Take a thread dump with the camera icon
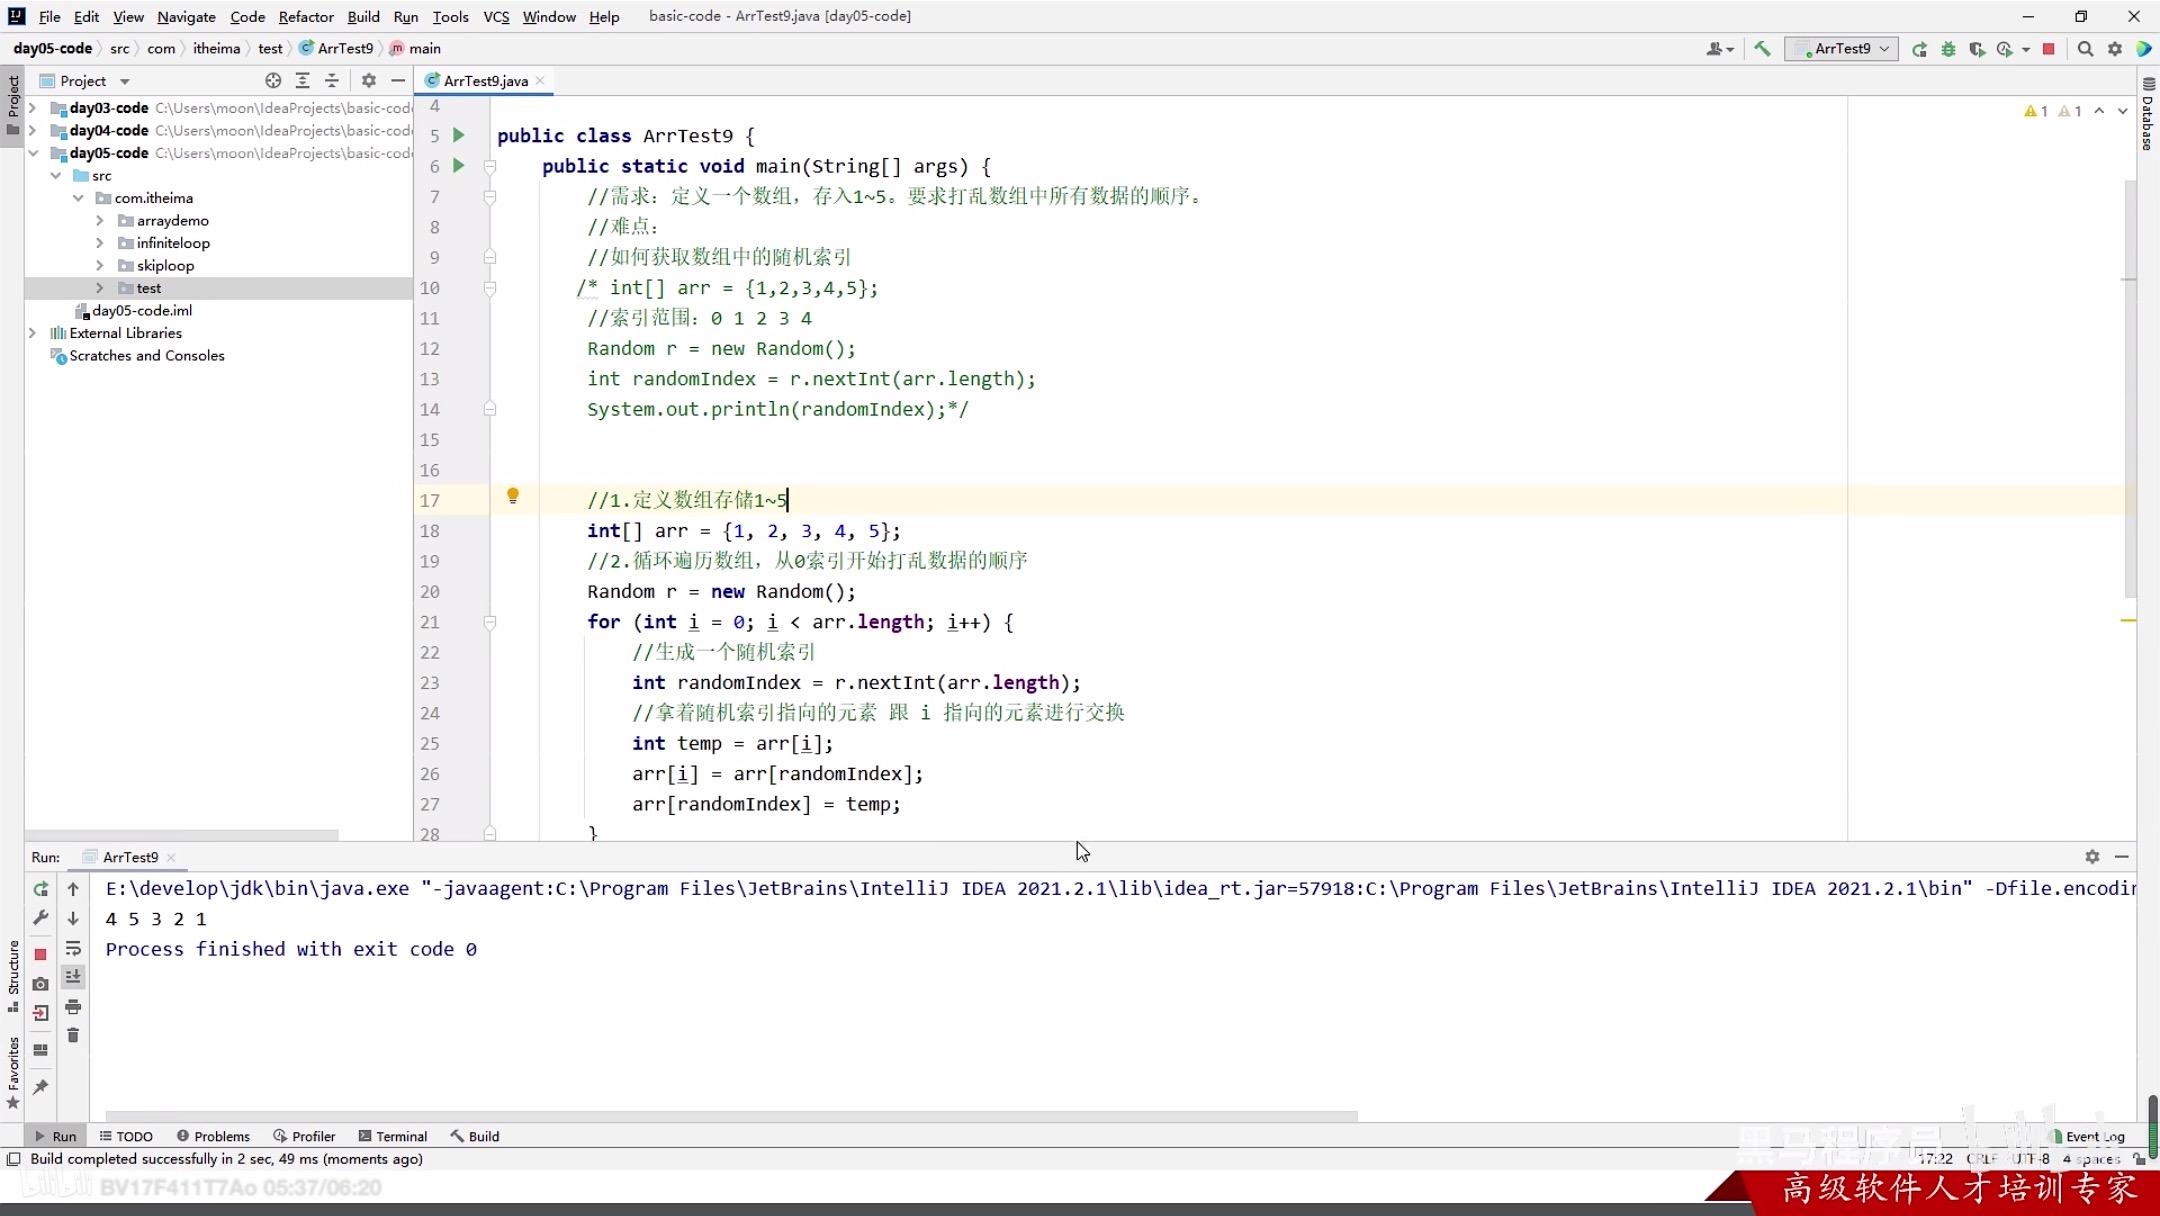Viewport: 2160px width, 1216px height. pyautogui.click(x=40, y=983)
